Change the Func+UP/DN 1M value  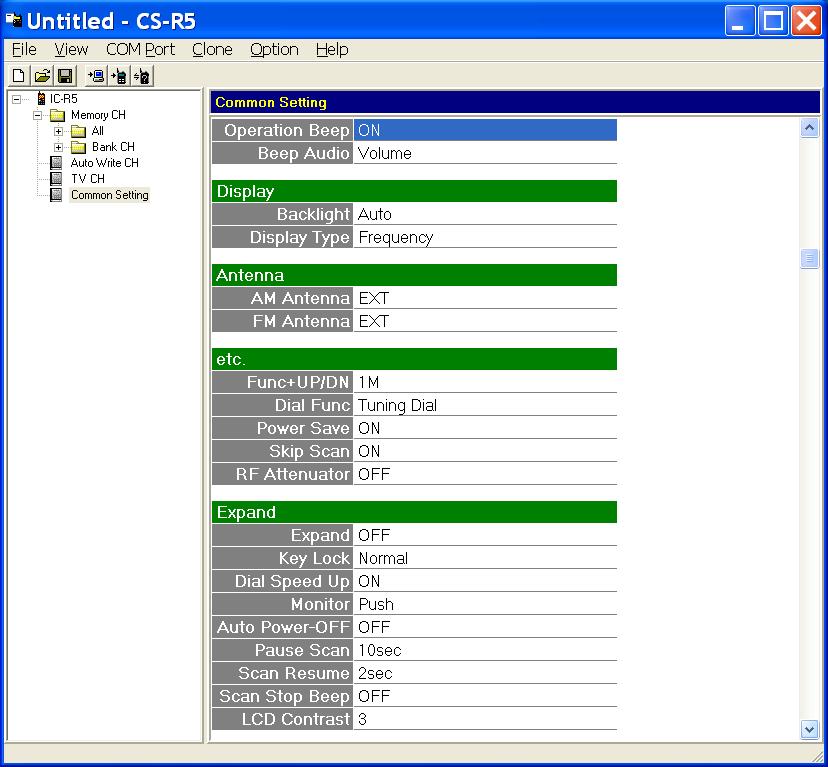[x=485, y=382]
